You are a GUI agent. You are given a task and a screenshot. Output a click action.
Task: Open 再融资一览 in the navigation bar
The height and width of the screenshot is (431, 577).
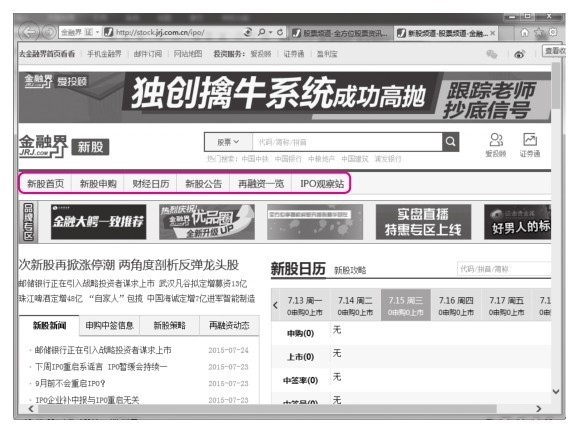(261, 183)
